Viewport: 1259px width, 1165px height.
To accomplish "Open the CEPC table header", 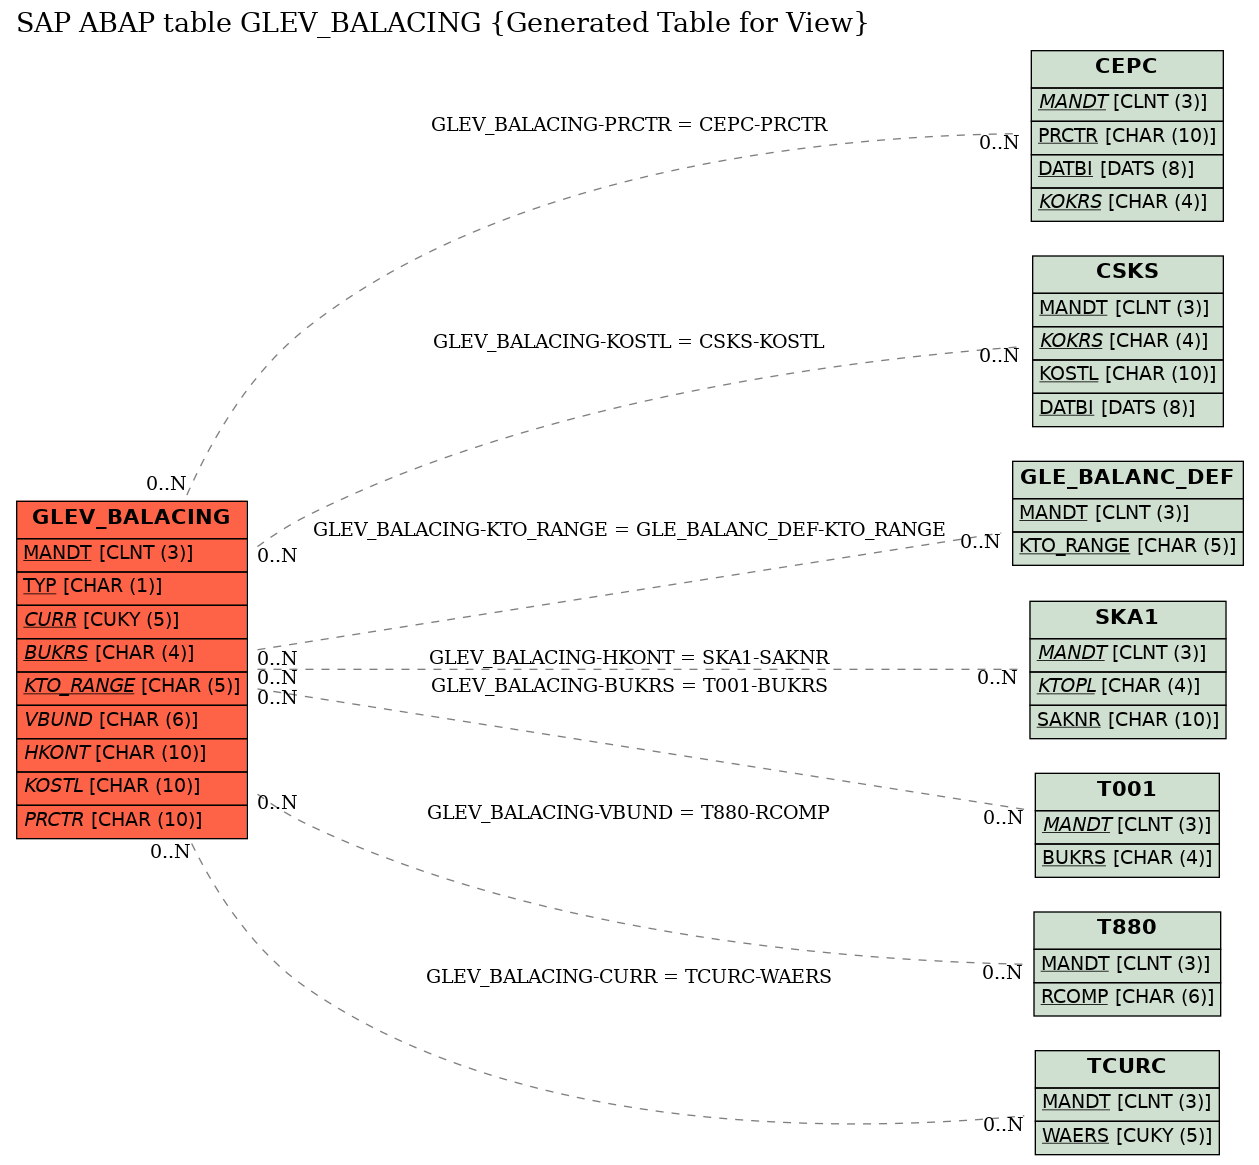I will (1127, 68).
